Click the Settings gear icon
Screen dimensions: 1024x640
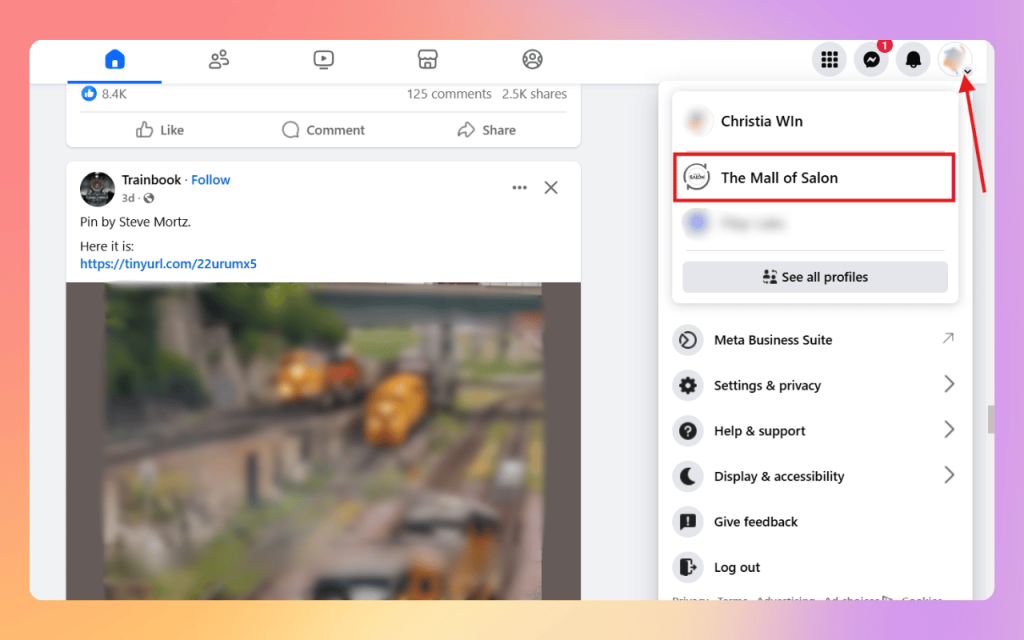[x=688, y=385]
